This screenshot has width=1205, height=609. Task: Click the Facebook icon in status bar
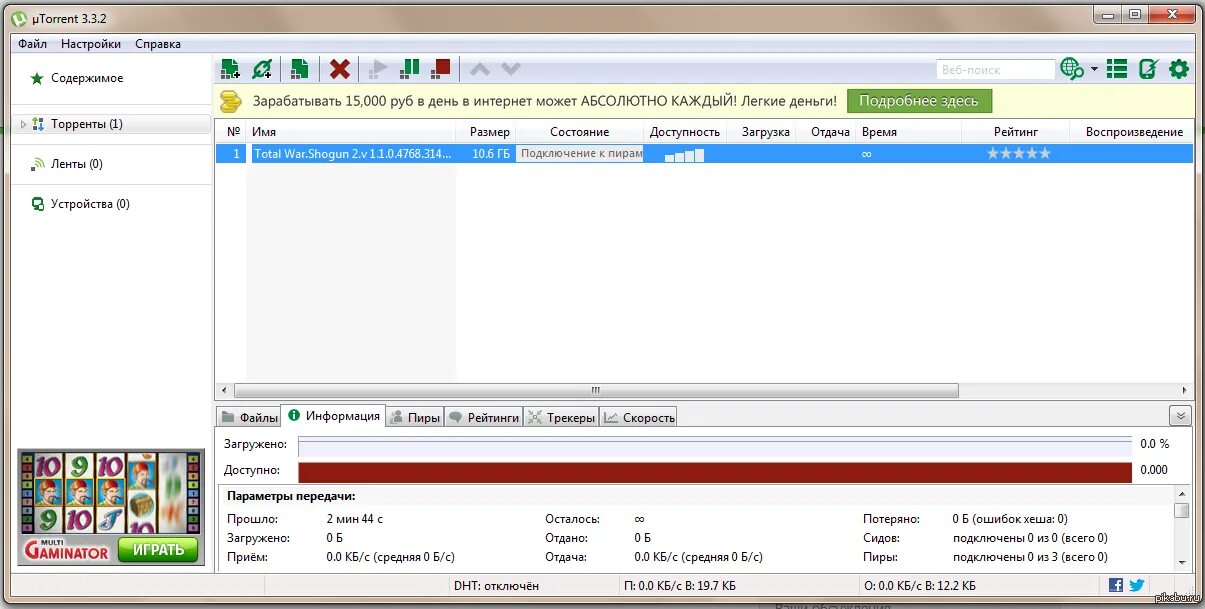pyautogui.click(x=1116, y=586)
